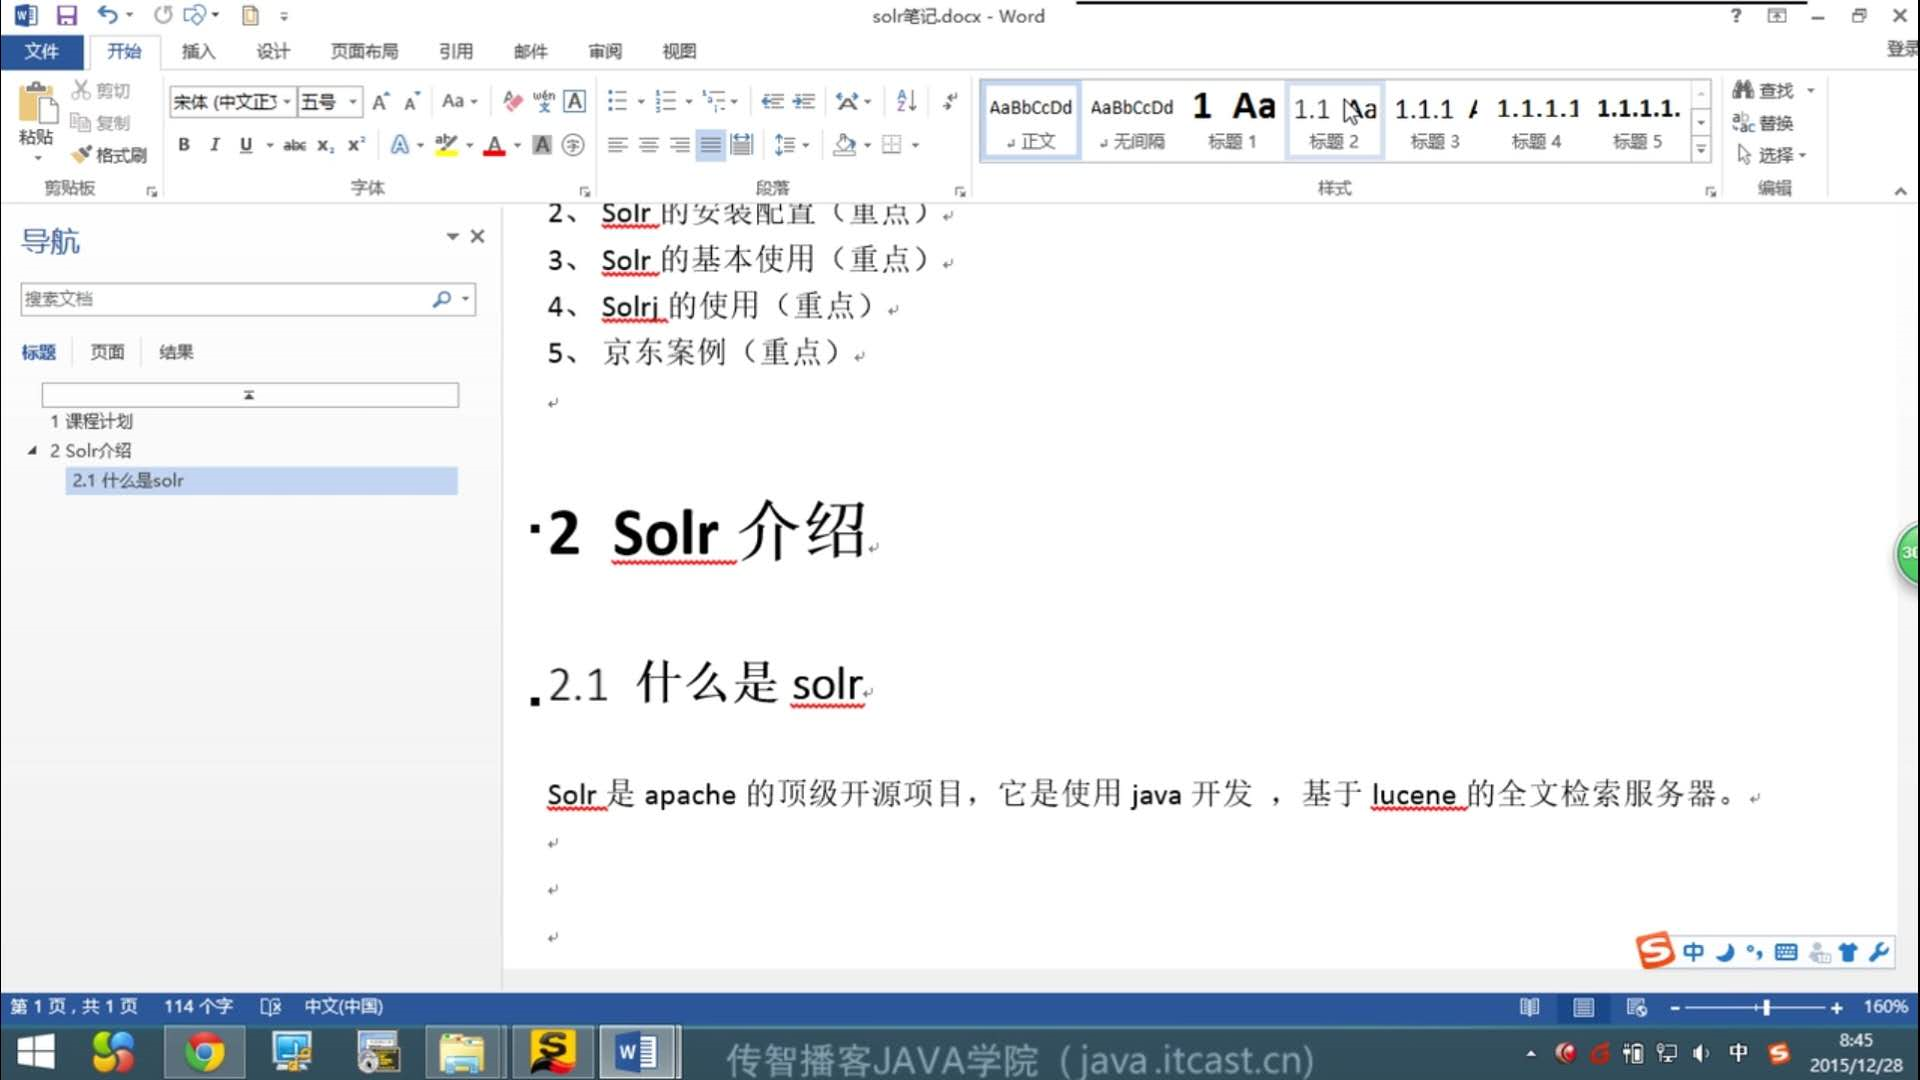Toggle strikethrough formatting

click(x=294, y=145)
